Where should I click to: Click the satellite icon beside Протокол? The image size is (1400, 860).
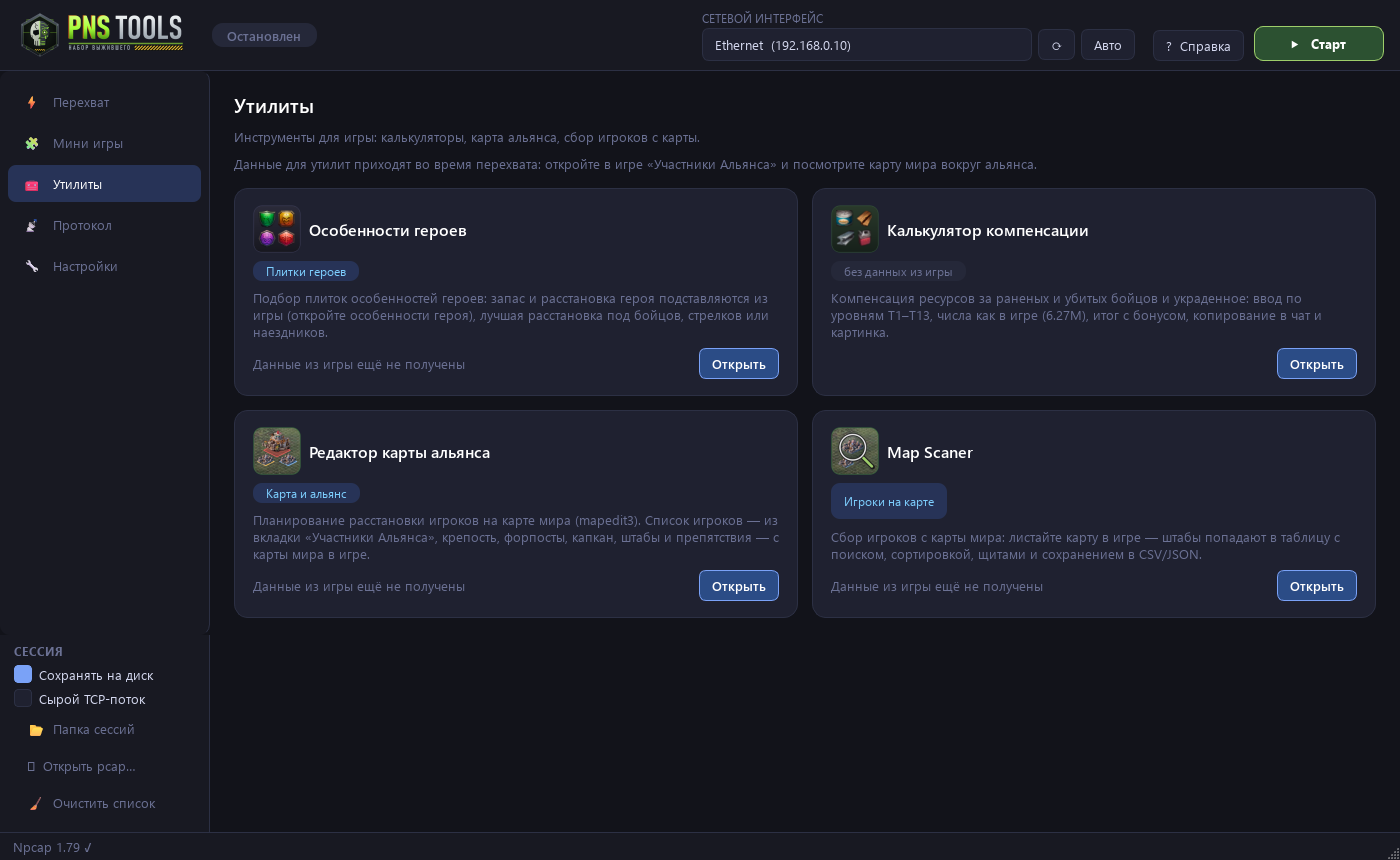[x=32, y=225]
